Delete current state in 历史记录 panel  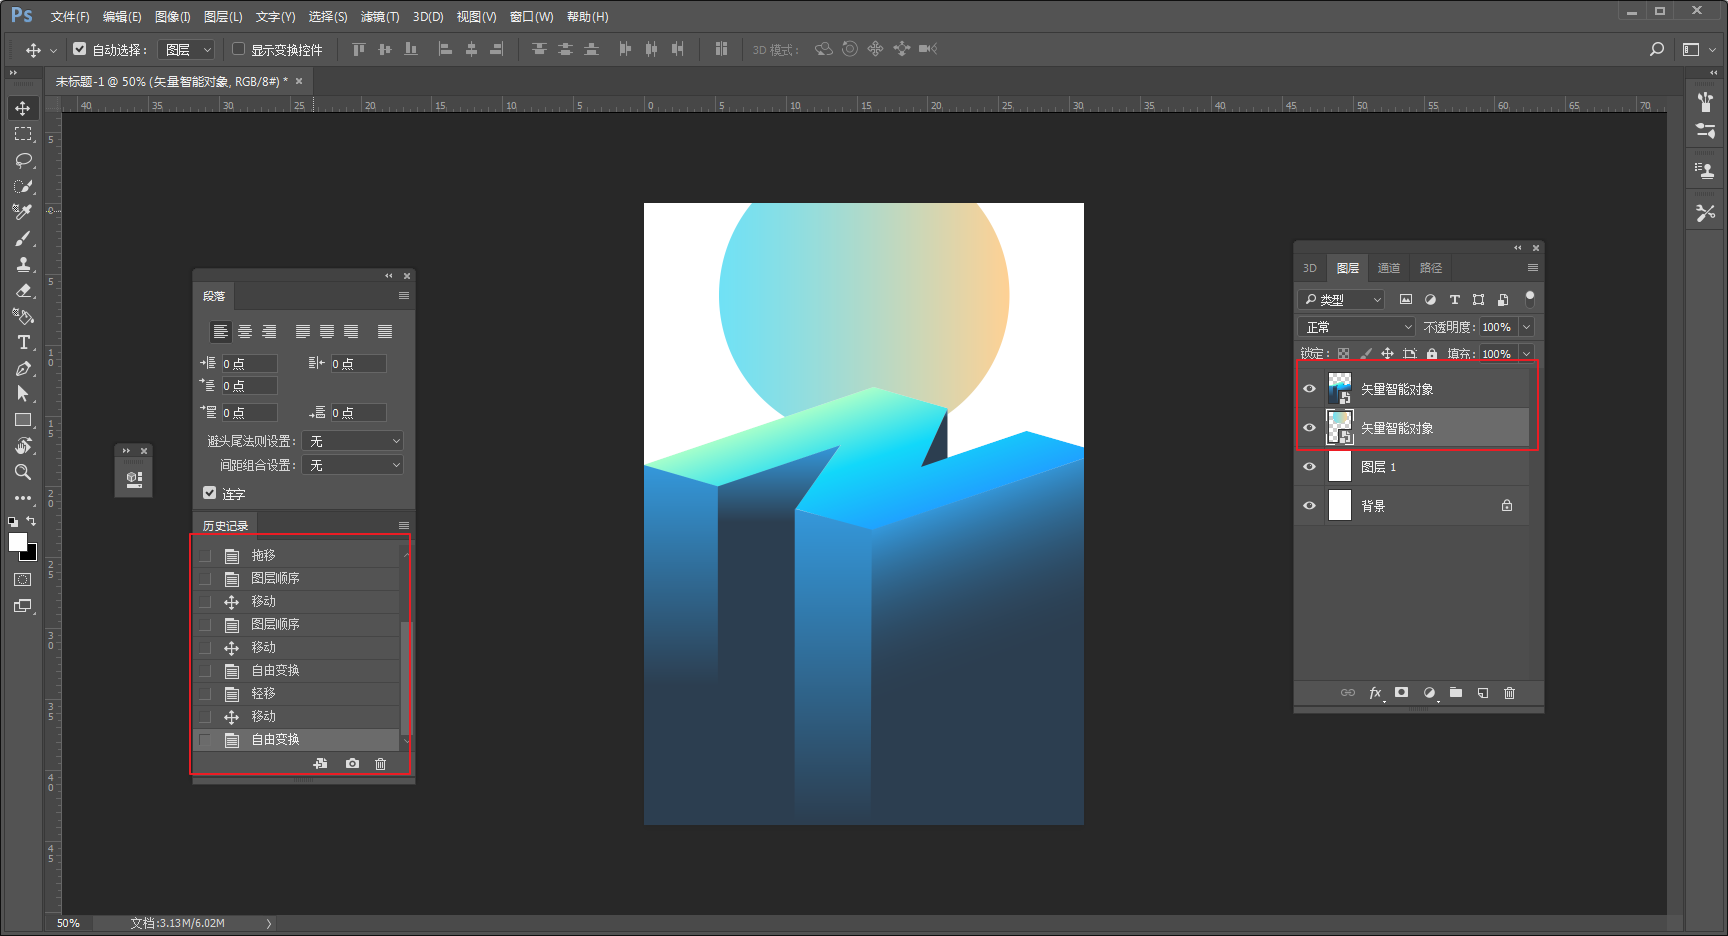pos(380,764)
